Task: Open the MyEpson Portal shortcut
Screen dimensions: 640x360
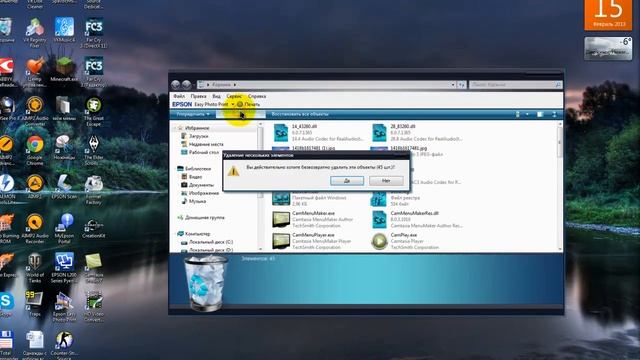Action: point(64,229)
